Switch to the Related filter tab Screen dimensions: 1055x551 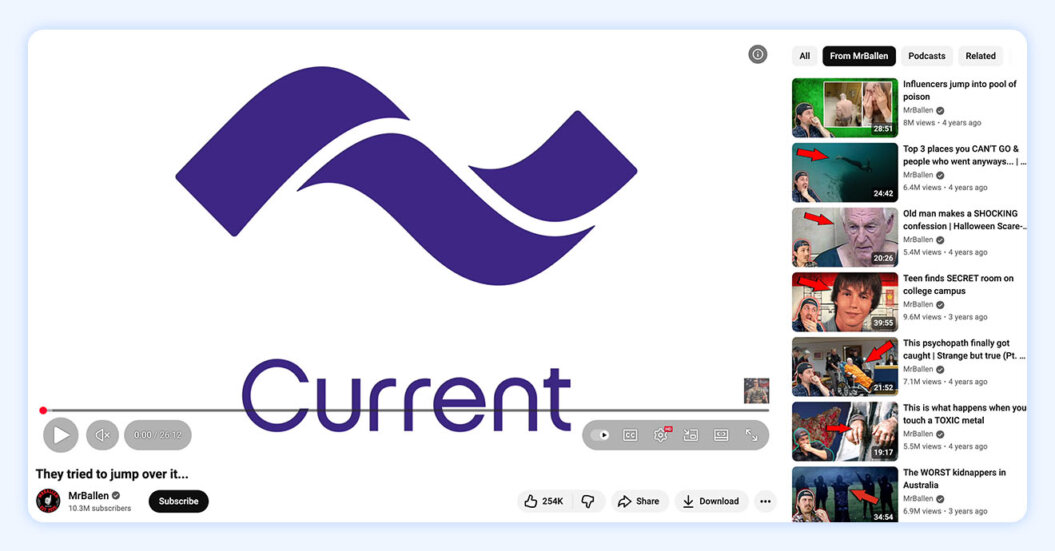pos(980,56)
